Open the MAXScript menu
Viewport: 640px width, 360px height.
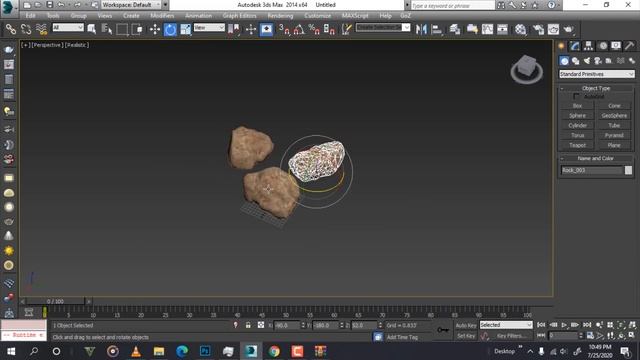[x=355, y=16]
